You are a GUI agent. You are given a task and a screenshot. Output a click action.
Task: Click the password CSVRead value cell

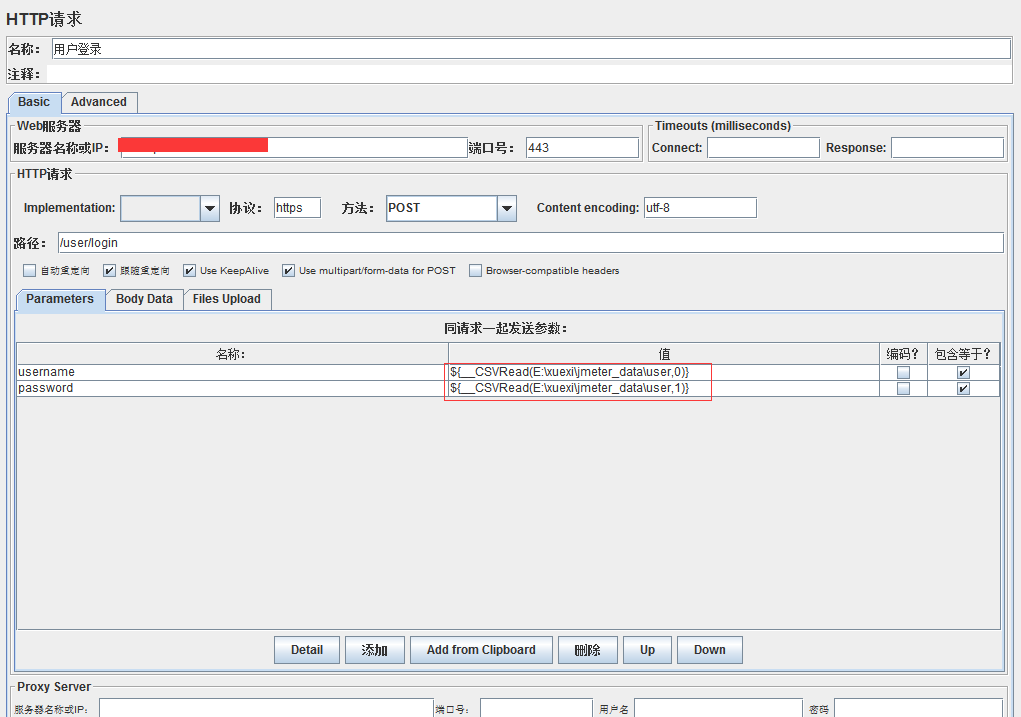[664, 388]
